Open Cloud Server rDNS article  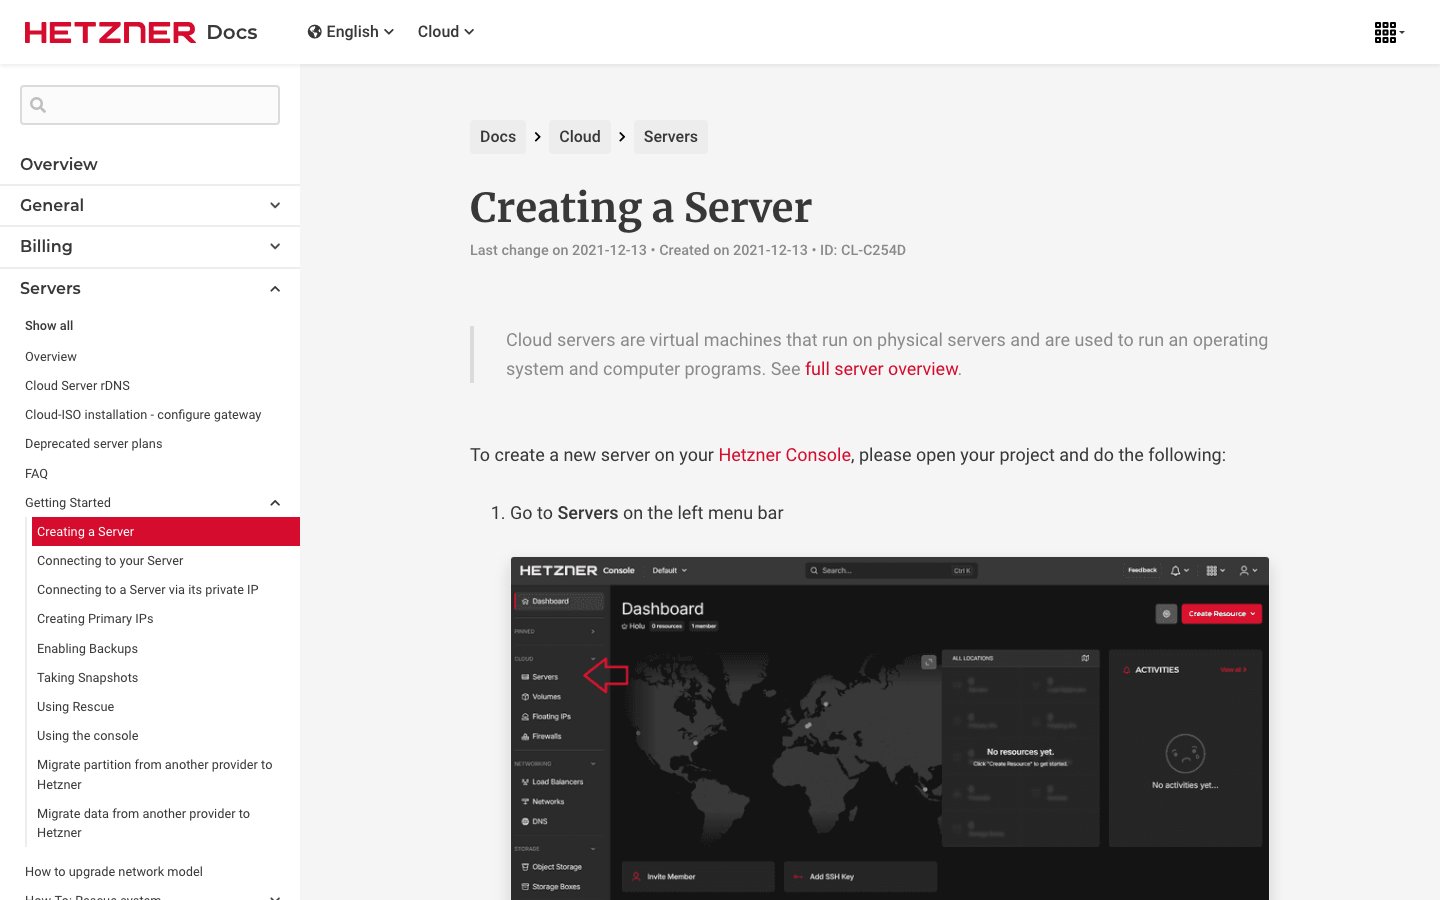point(77,386)
